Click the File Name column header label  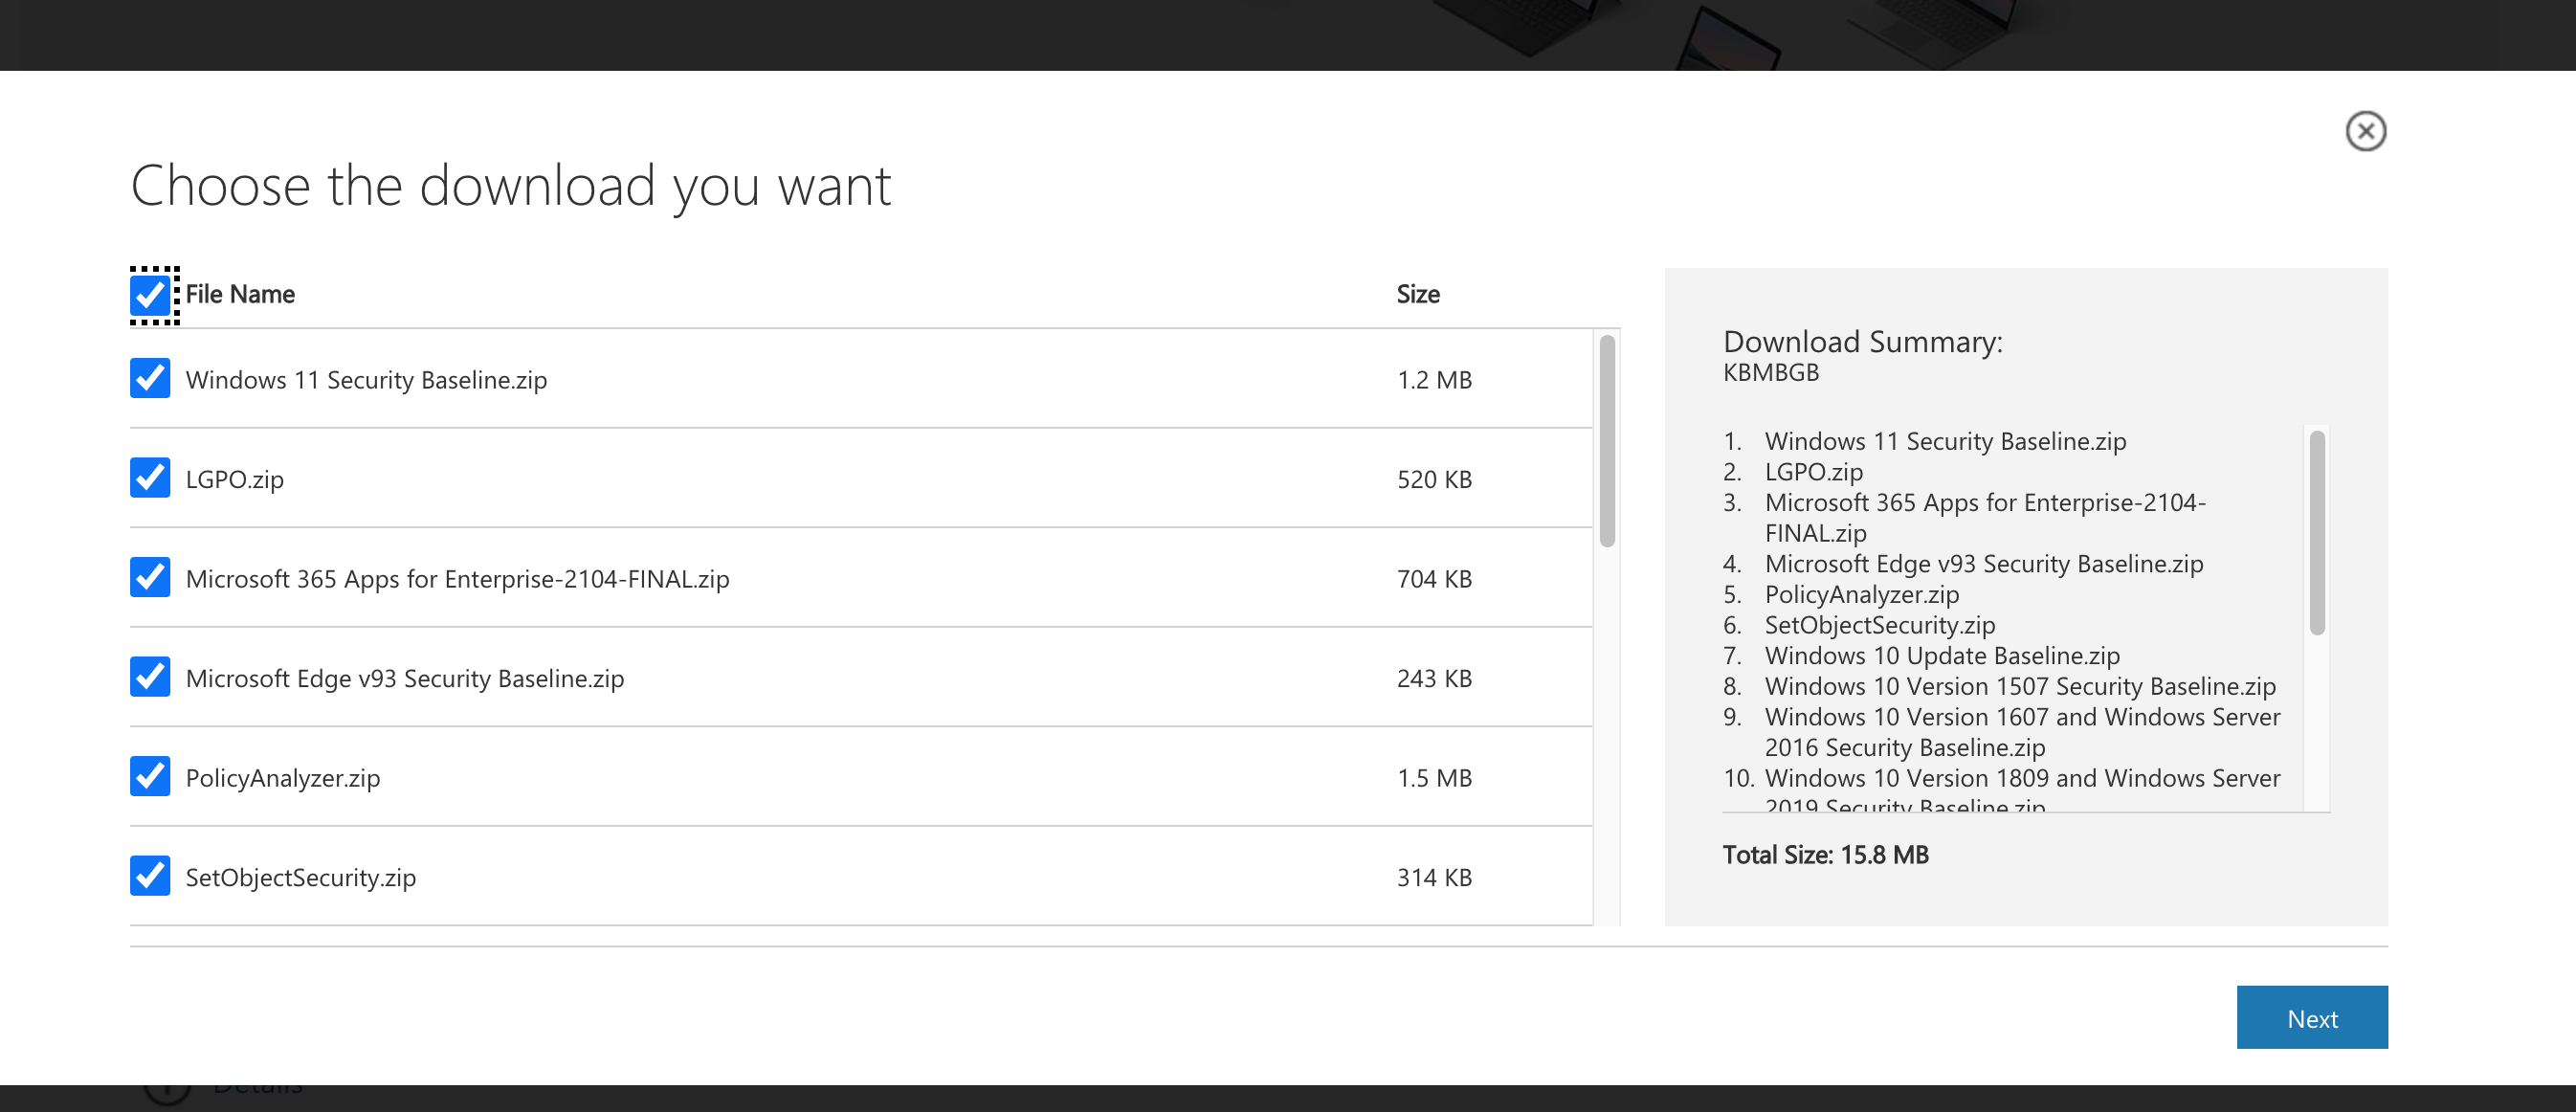[240, 294]
